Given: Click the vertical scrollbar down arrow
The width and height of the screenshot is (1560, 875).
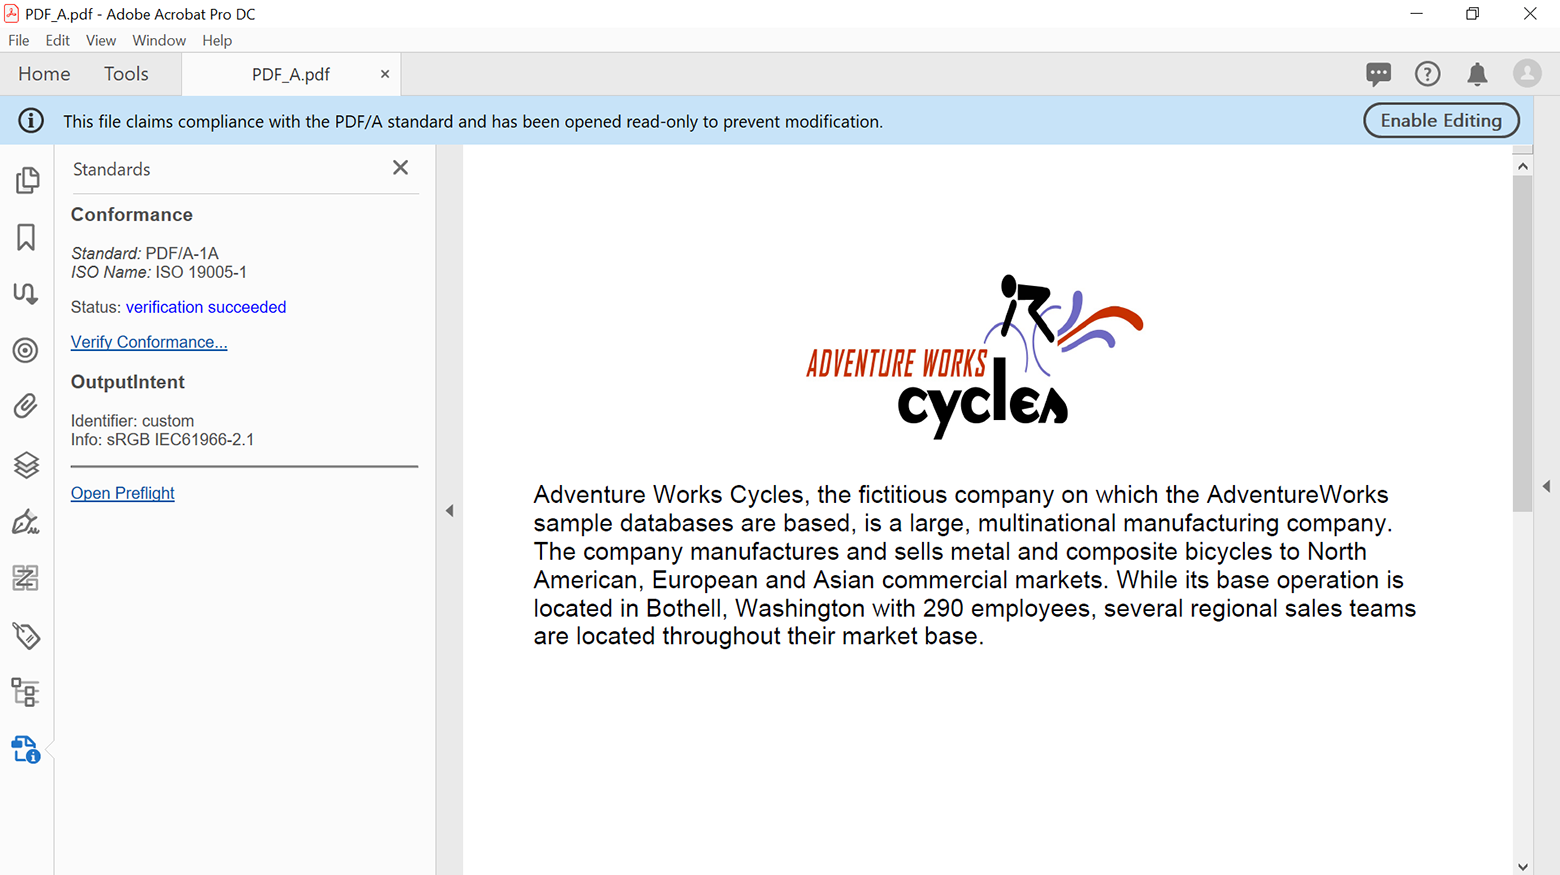Looking at the screenshot, I should [1522, 866].
